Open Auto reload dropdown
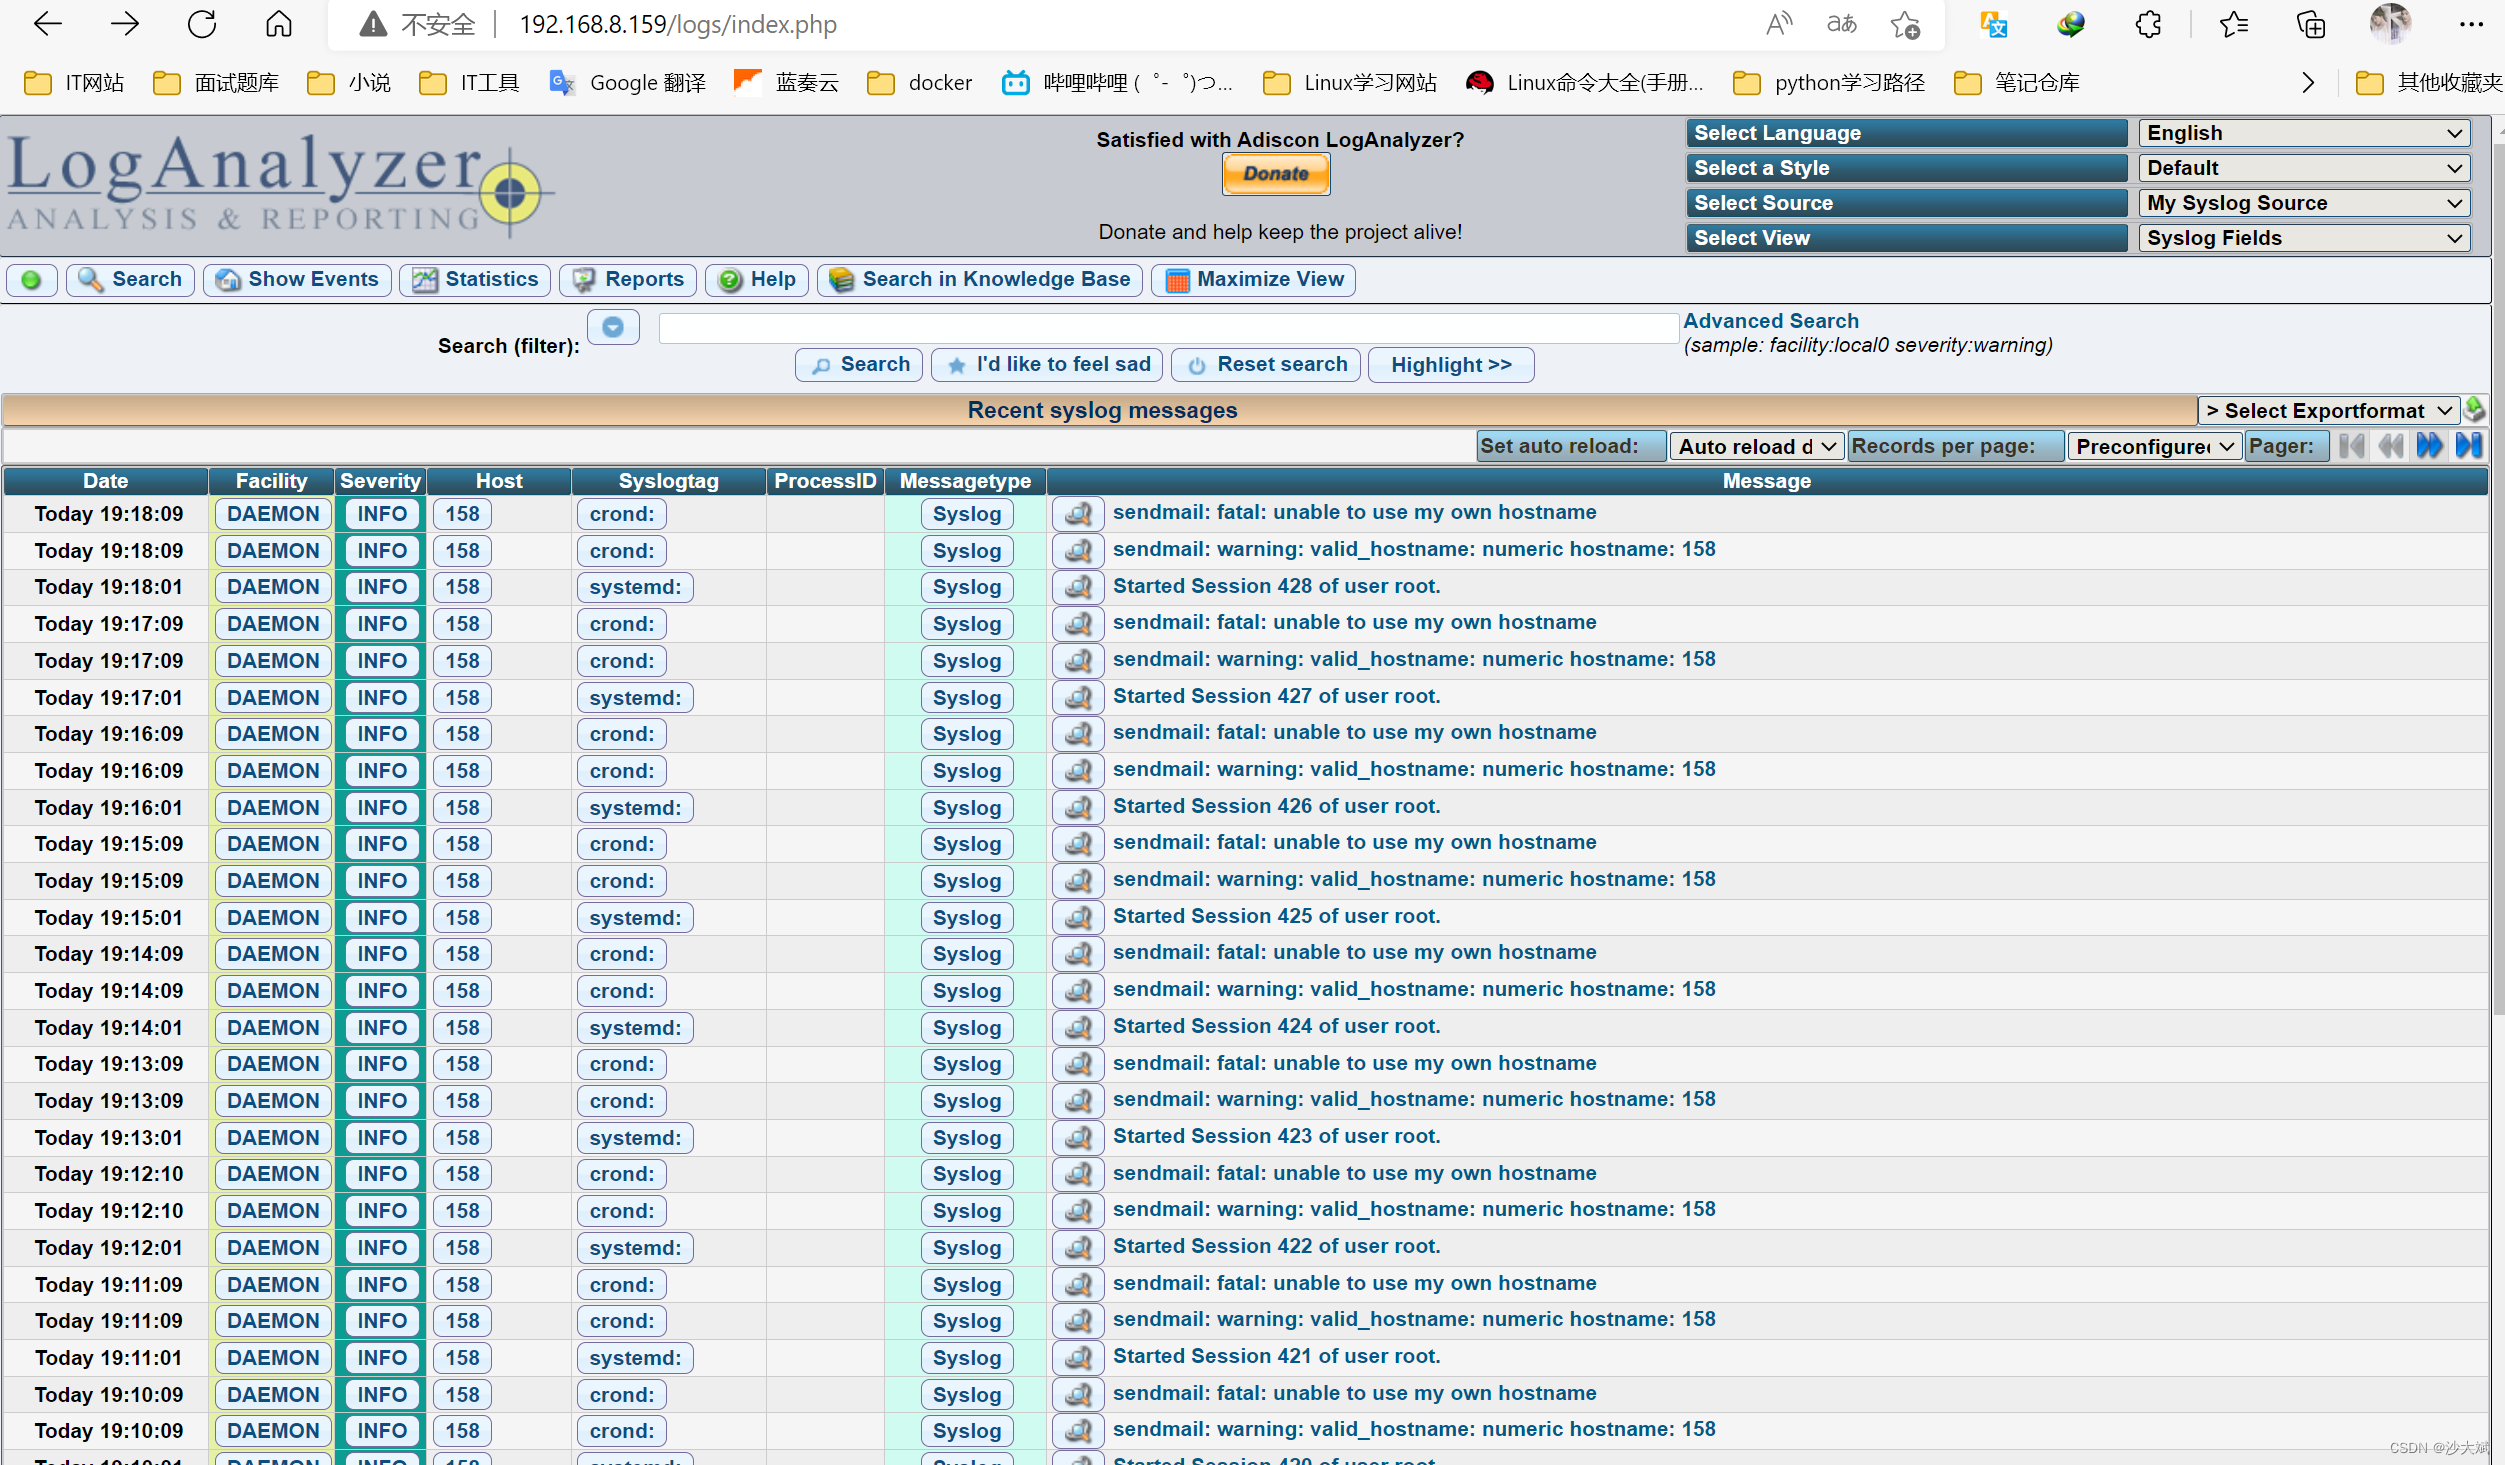Screen dimensions: 2505x1465 pos(1756,446)
